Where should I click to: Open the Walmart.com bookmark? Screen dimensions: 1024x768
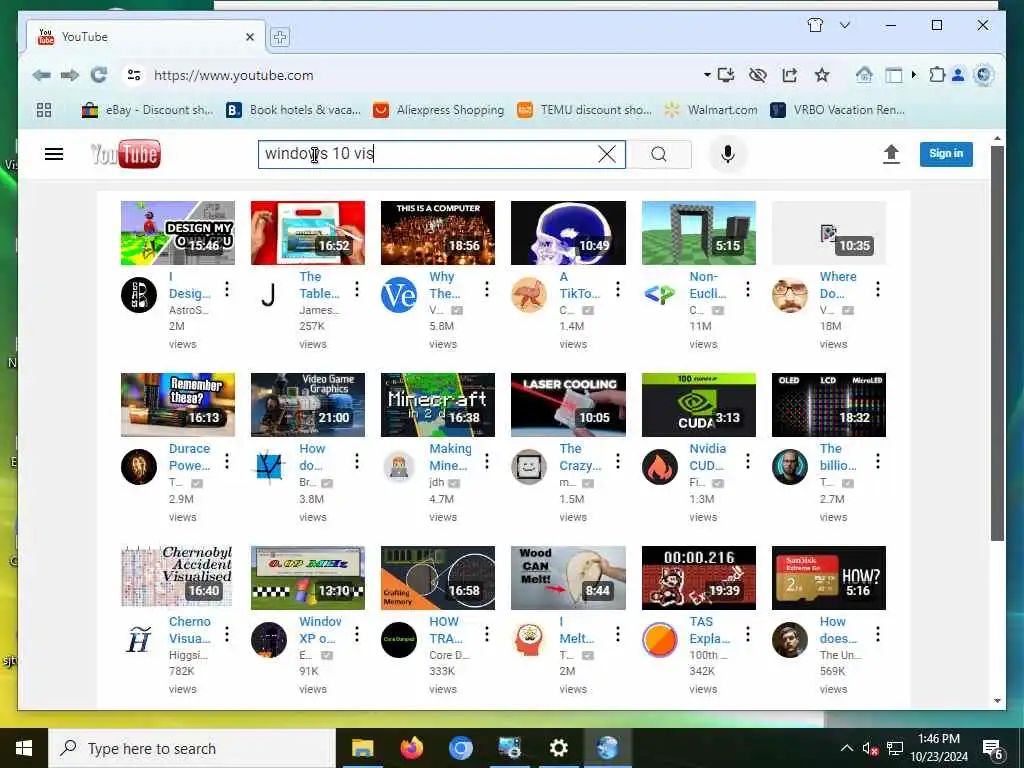[x=711, y=110]
